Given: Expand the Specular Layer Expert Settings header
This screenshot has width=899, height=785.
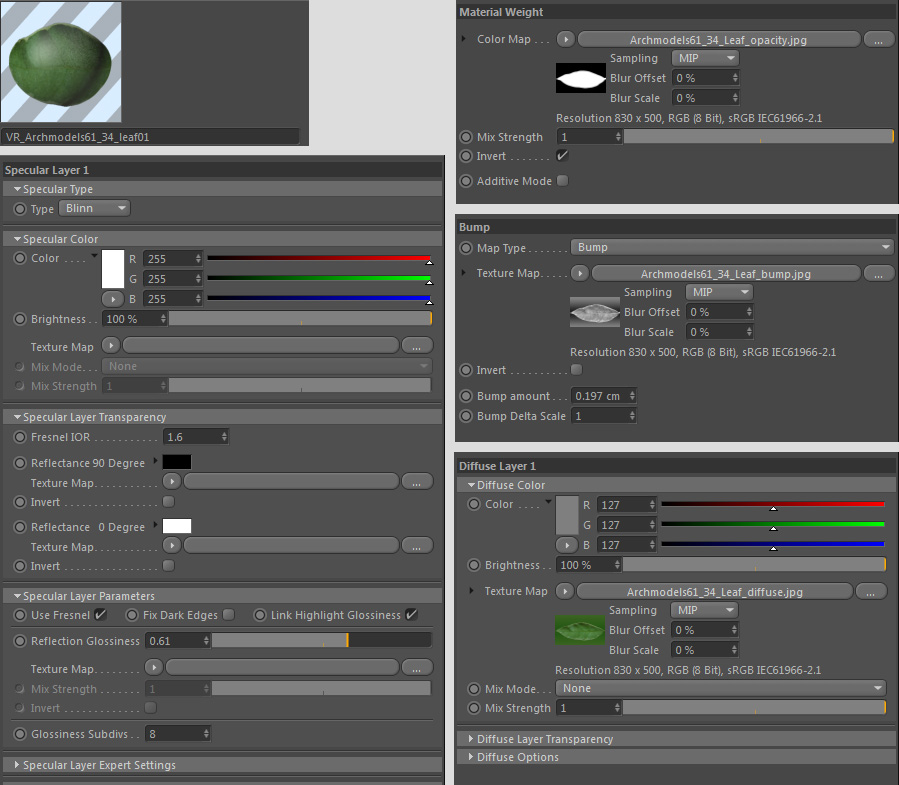Looking at the screenshot, I should pyautogui.click(x=99, y=765).
